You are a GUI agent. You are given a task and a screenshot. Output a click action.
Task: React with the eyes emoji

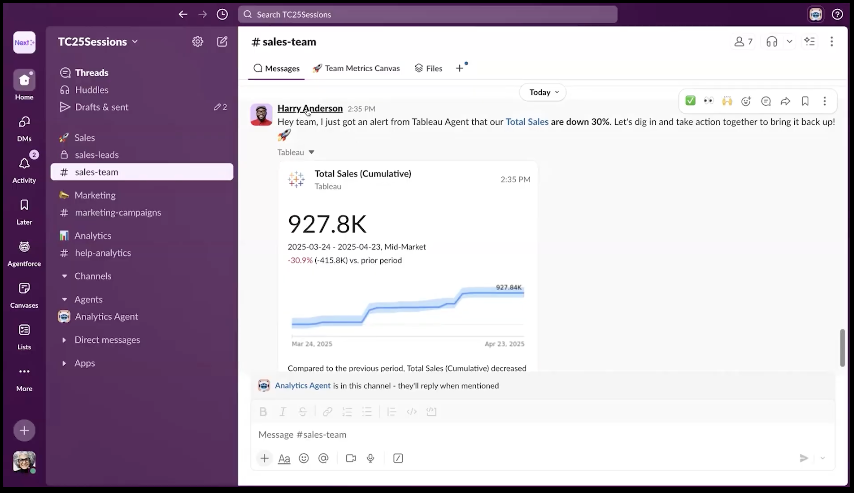click(709, 101)
